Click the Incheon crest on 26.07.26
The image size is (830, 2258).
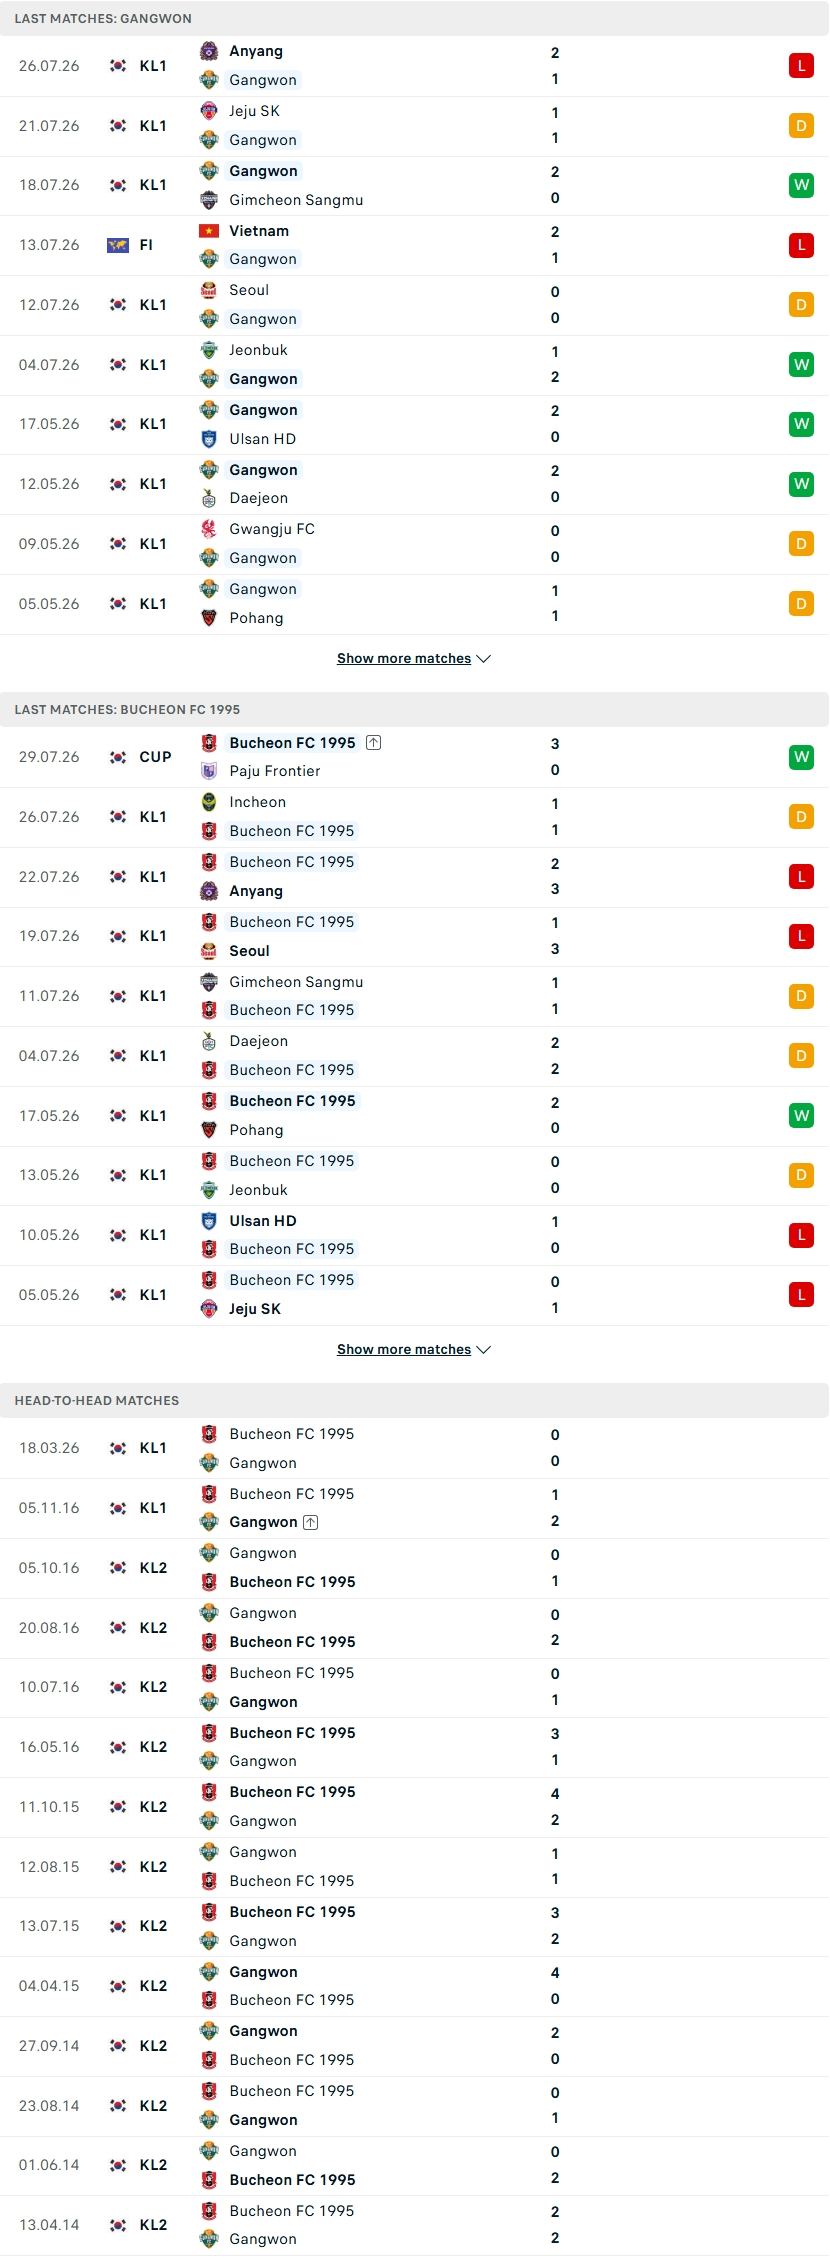coord(209,802)
